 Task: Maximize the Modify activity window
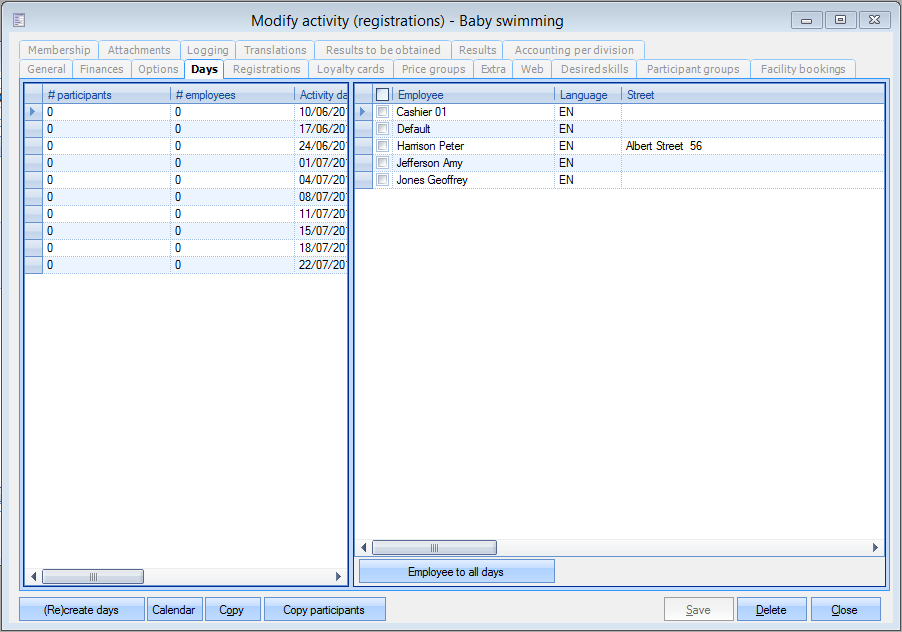[x=840, y=20]
